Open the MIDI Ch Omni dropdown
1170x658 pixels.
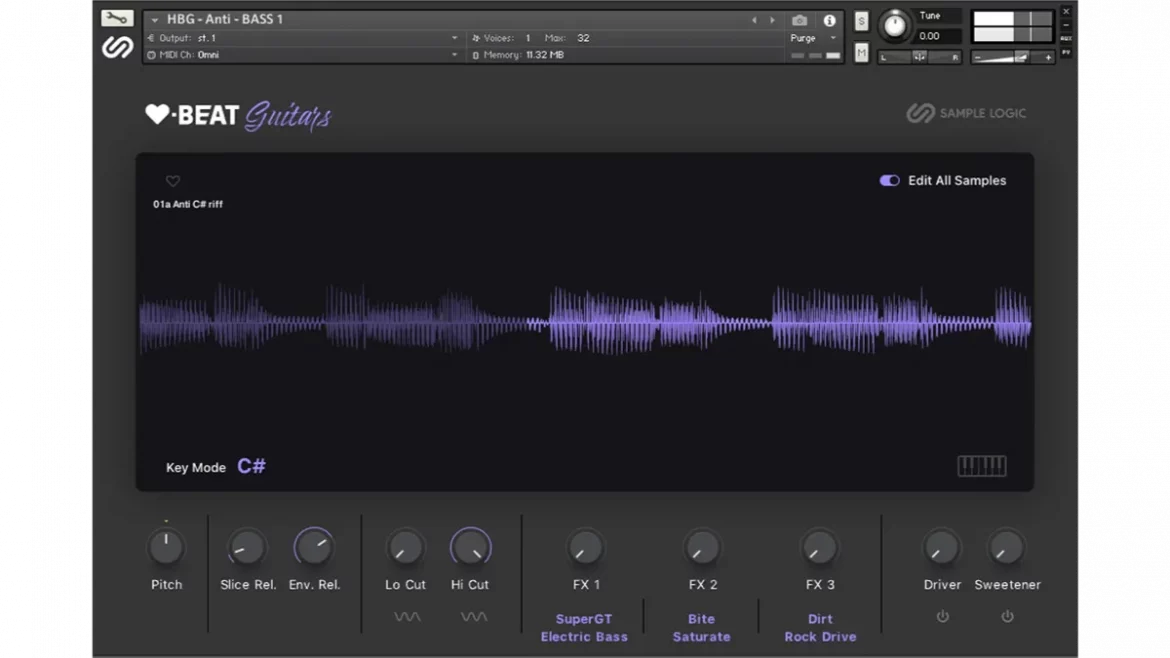302,55
